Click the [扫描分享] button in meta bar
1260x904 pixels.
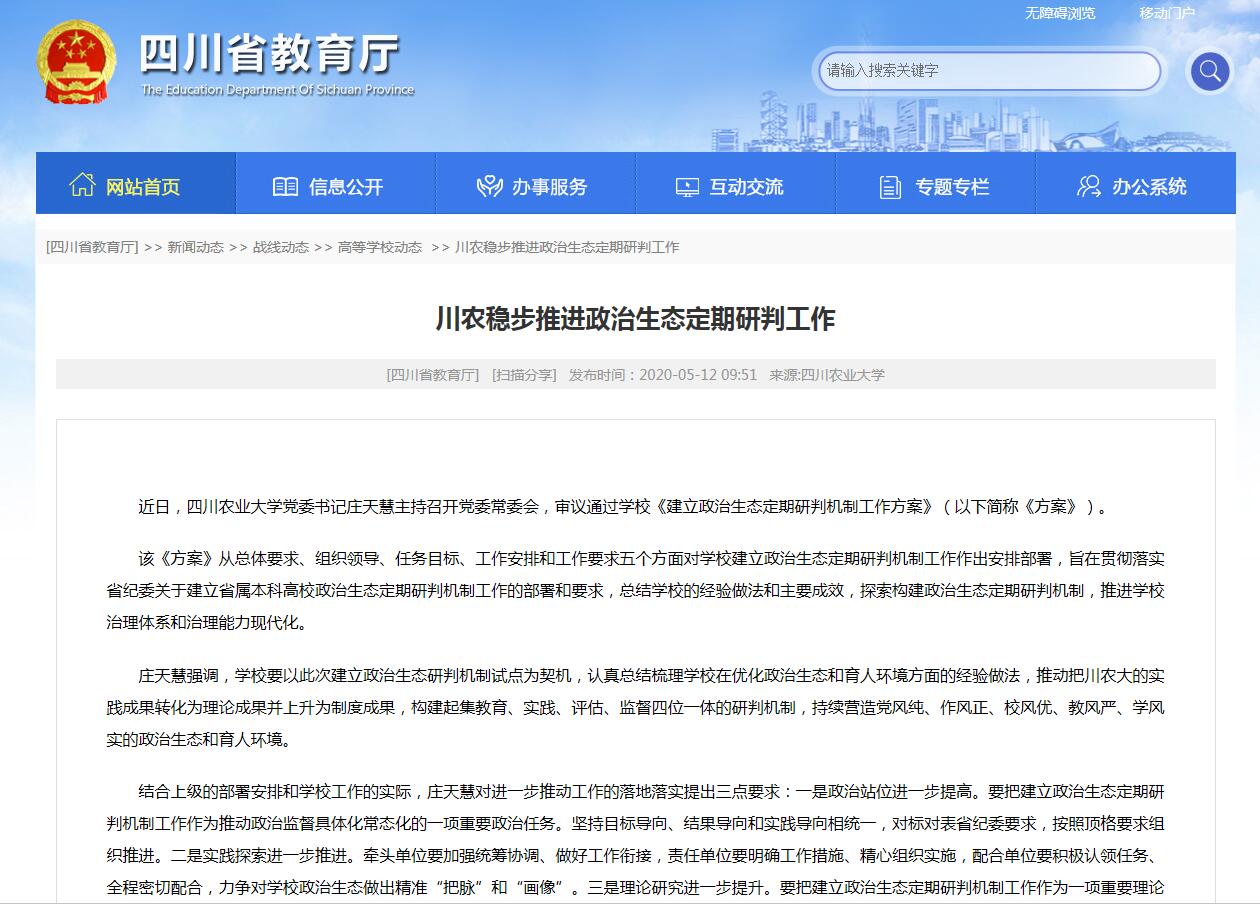pyautogui.click(x=524, y=375)
